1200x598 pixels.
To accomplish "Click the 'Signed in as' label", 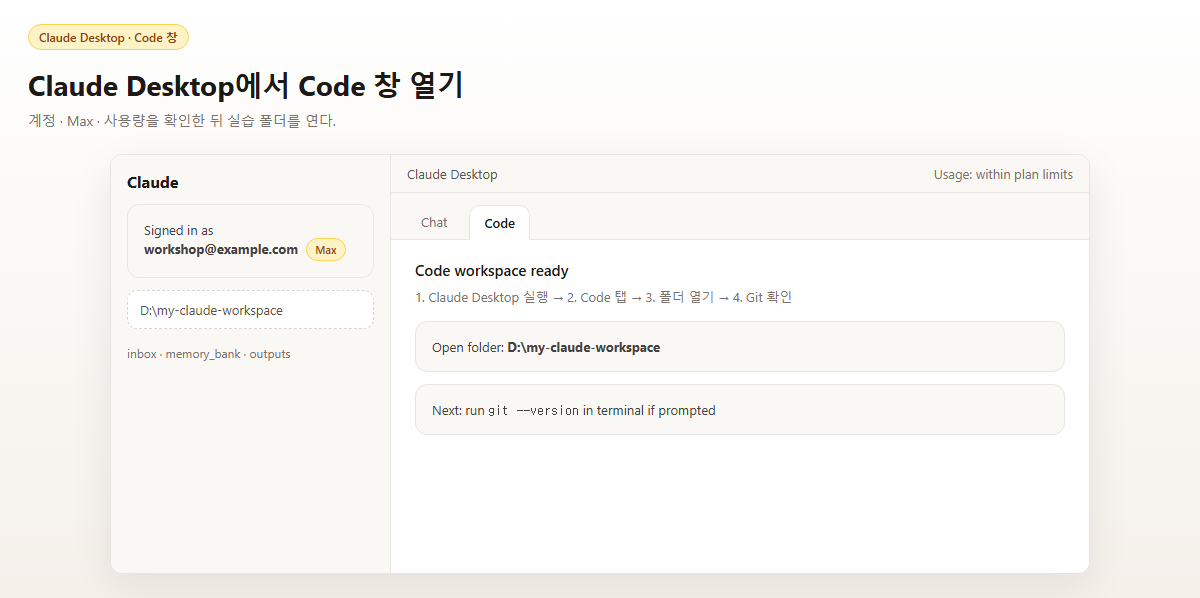I will point(179,231).
